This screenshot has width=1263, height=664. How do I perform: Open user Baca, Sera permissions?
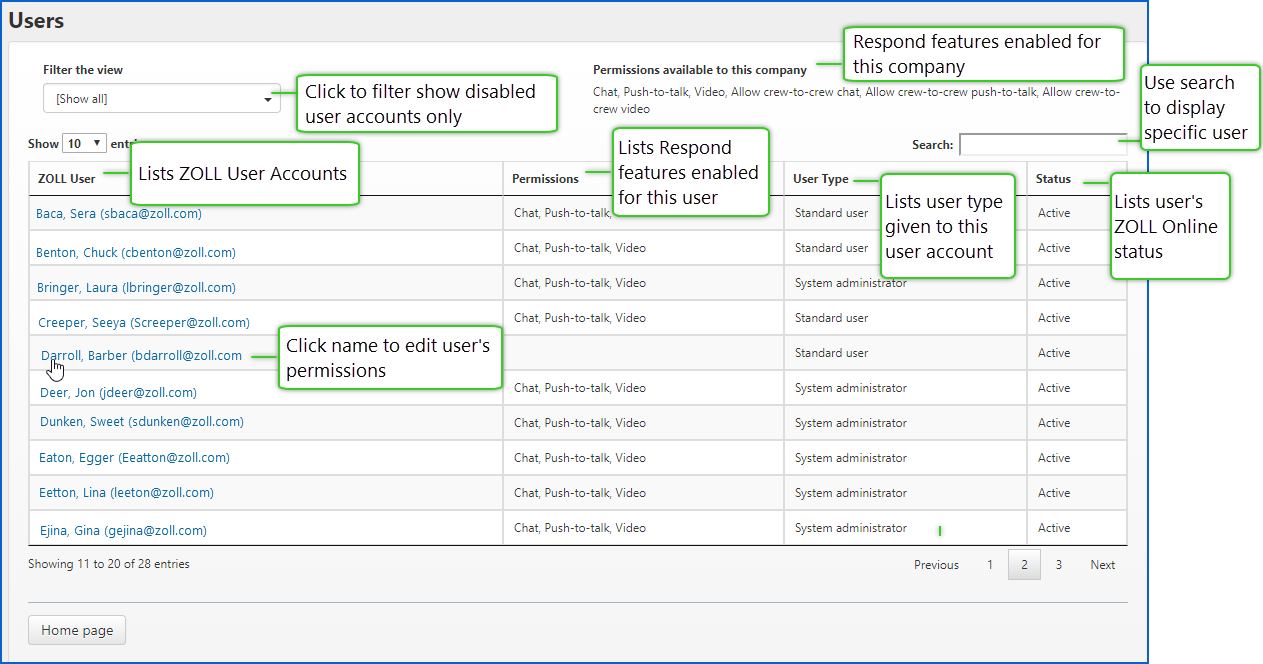[x=118, y=214]
